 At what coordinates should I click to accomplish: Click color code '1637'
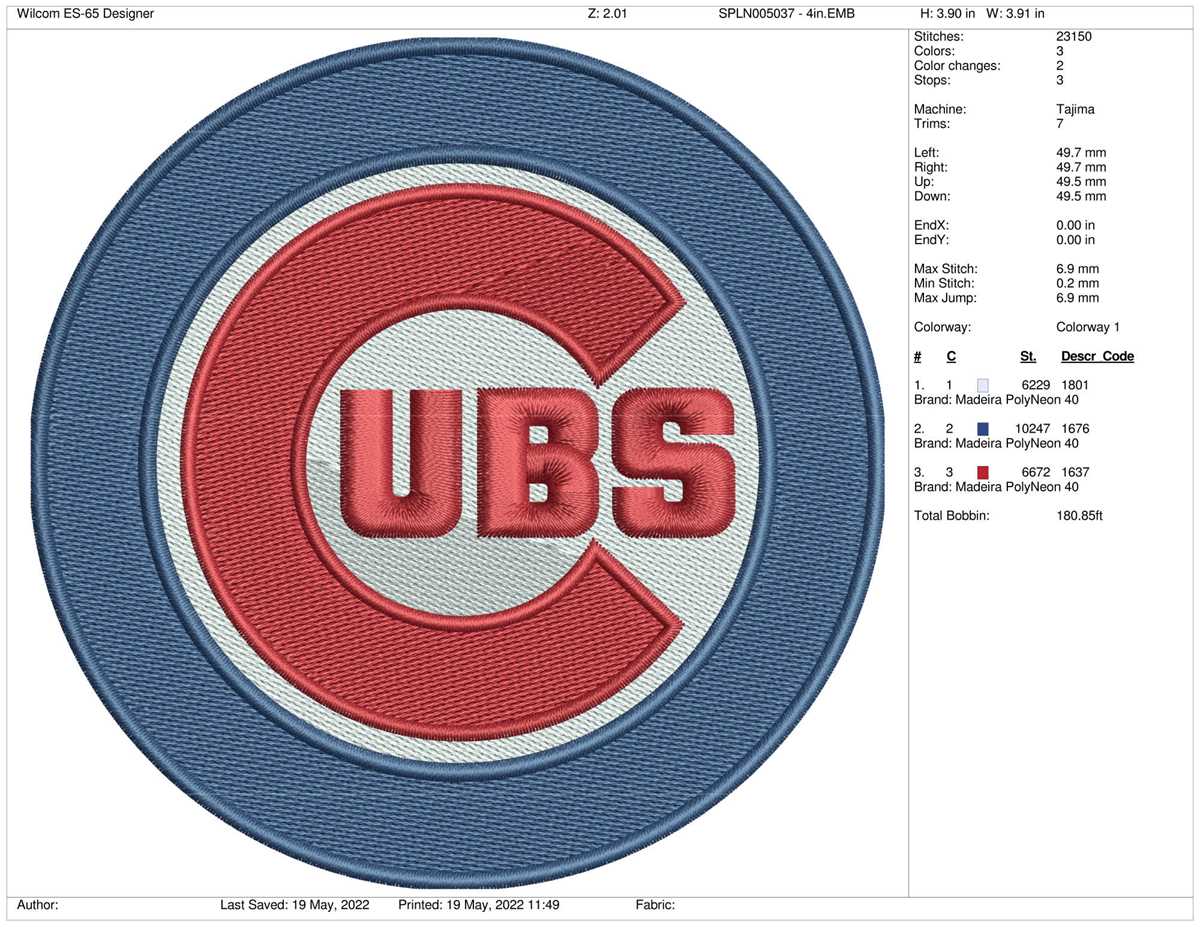tap(1075, 472)
